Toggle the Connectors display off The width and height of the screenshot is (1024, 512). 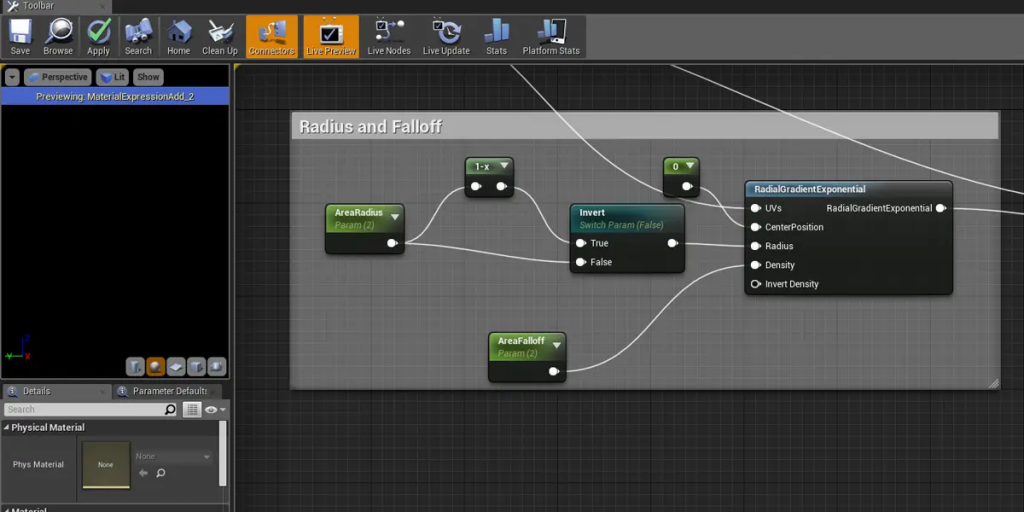click(271, 37)
